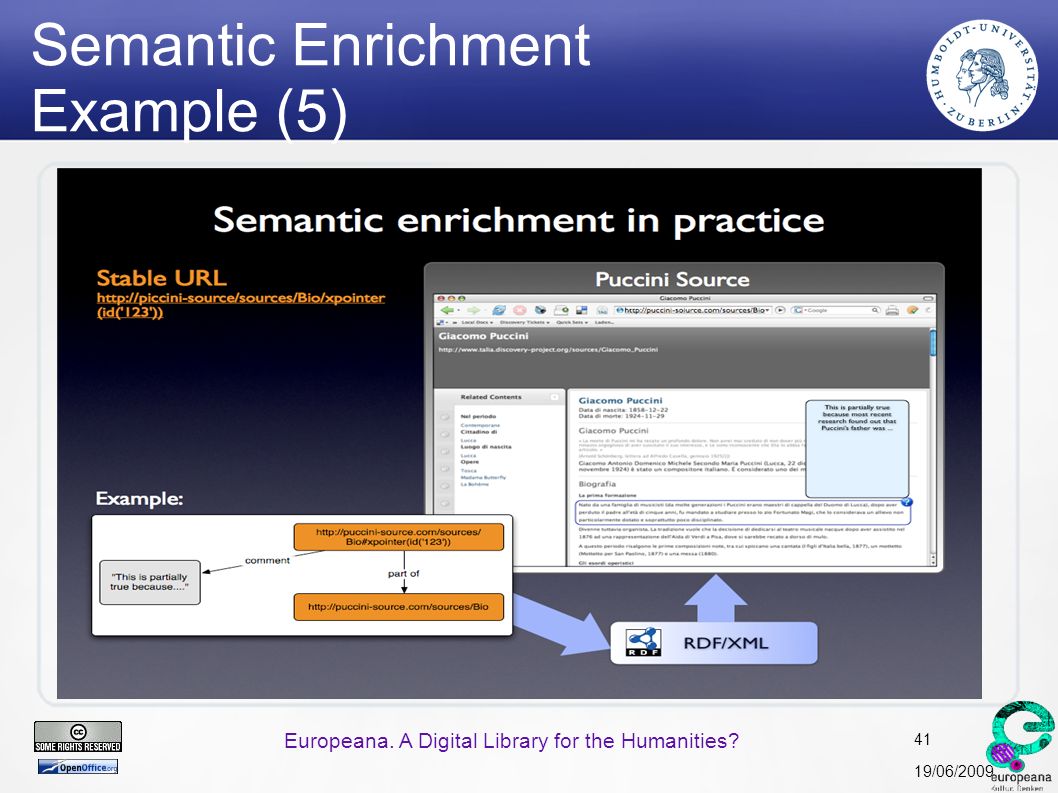Open the address bar URL history dropdown
Image resolution: width=1058 pixels, height=793 pixels.
767,310
